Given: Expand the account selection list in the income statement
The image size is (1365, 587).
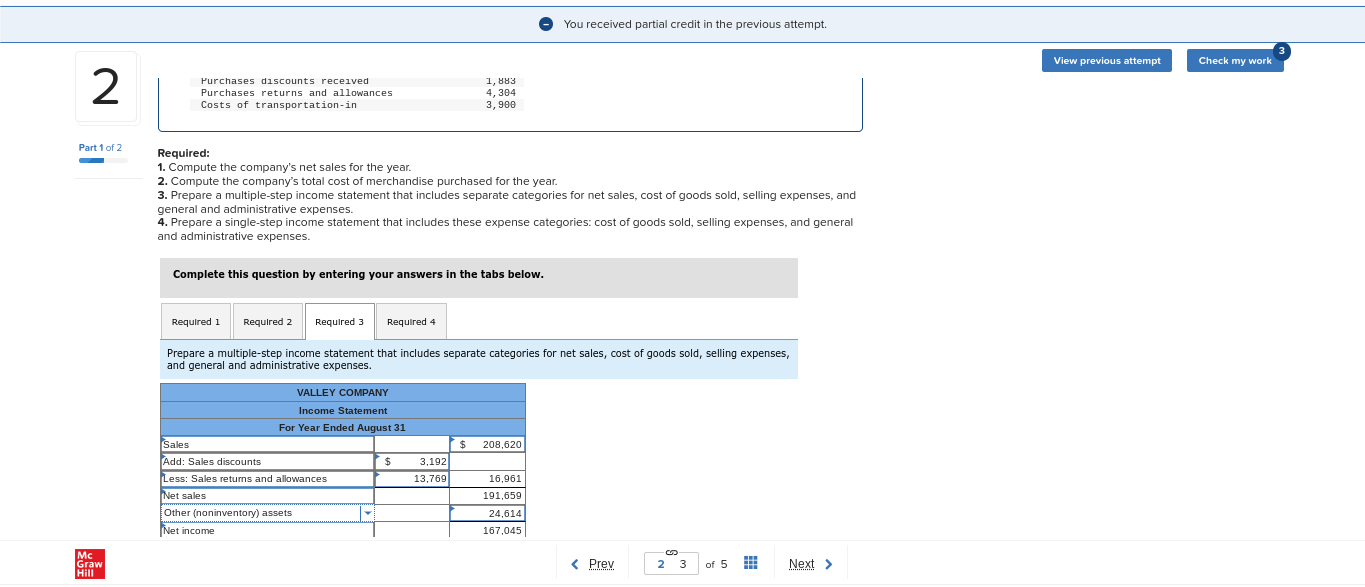Looking at the screenshot, I should coord(367,512).
